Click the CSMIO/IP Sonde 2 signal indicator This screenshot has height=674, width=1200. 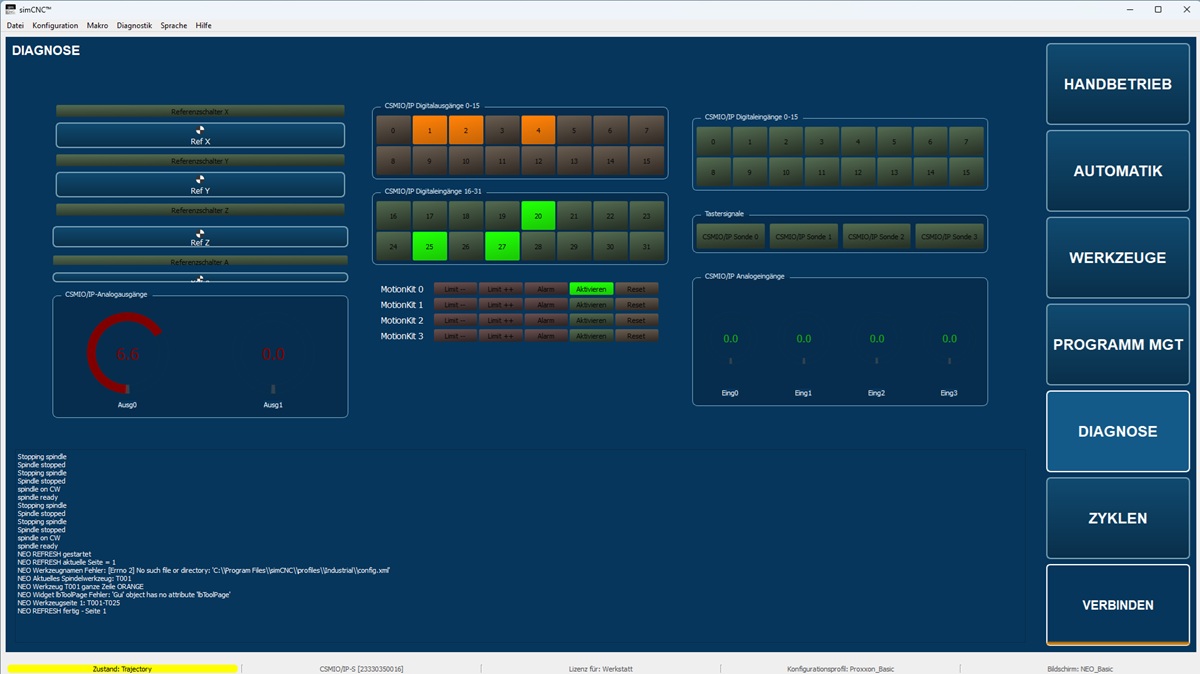(876, 237)
